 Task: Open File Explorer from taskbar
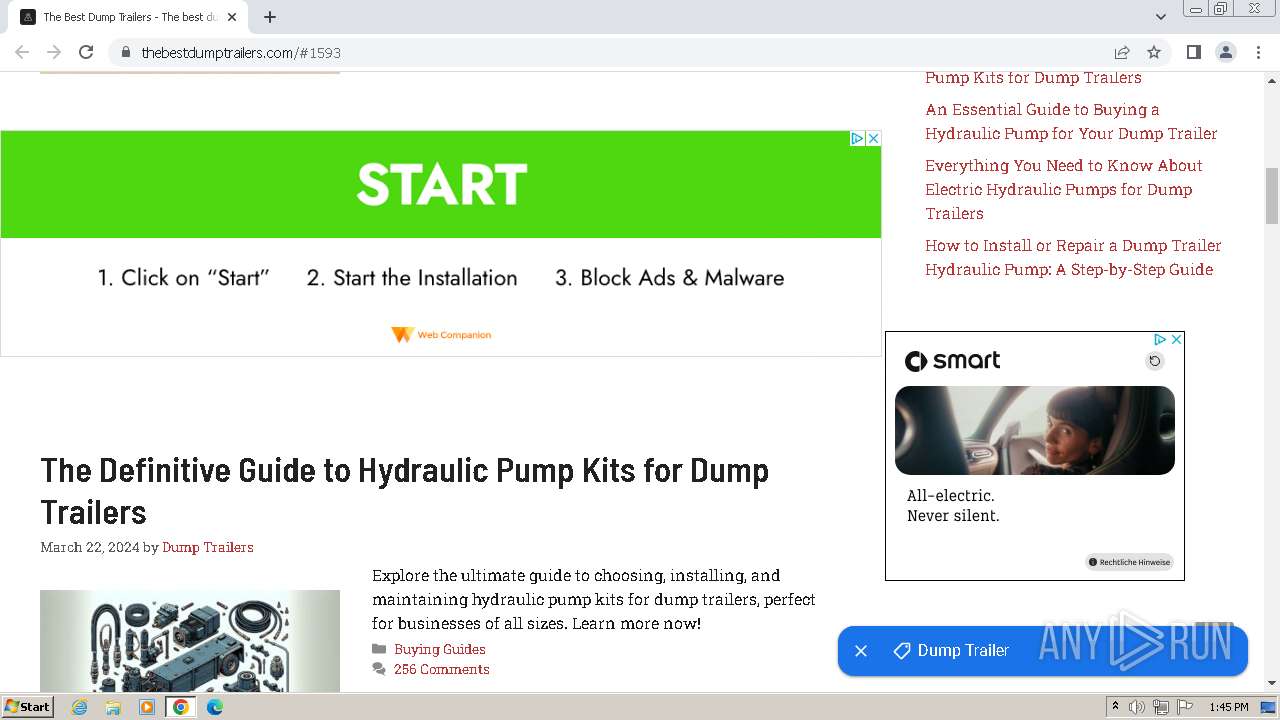(113, 707)
